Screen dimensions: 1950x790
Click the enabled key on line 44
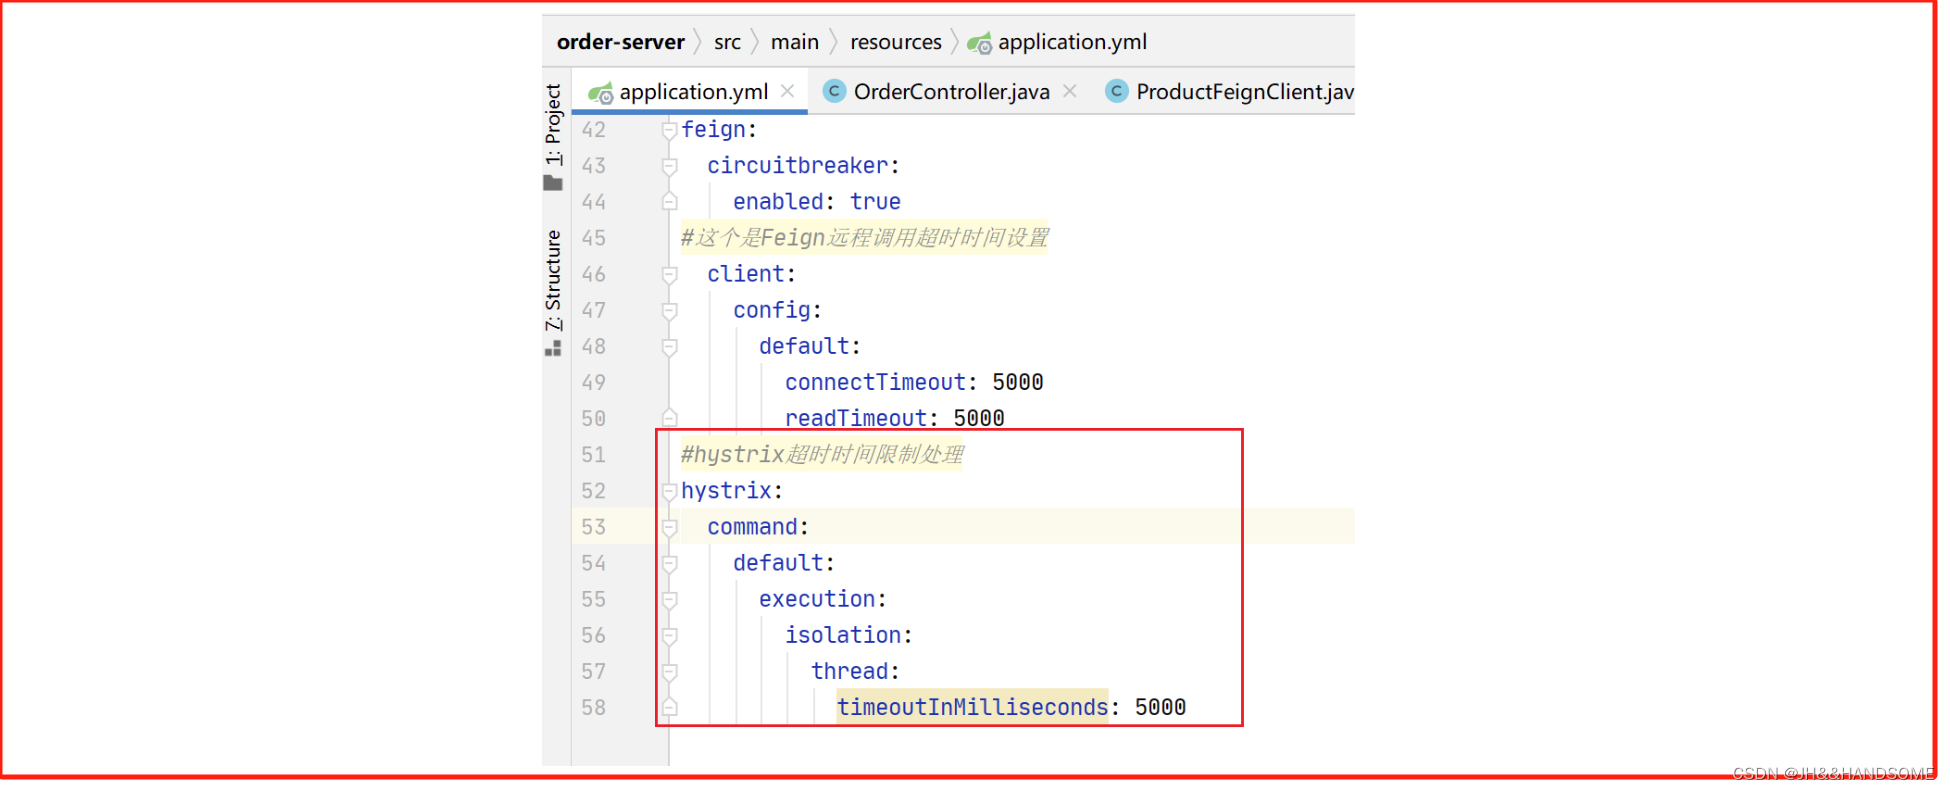(x=778, y=202)
